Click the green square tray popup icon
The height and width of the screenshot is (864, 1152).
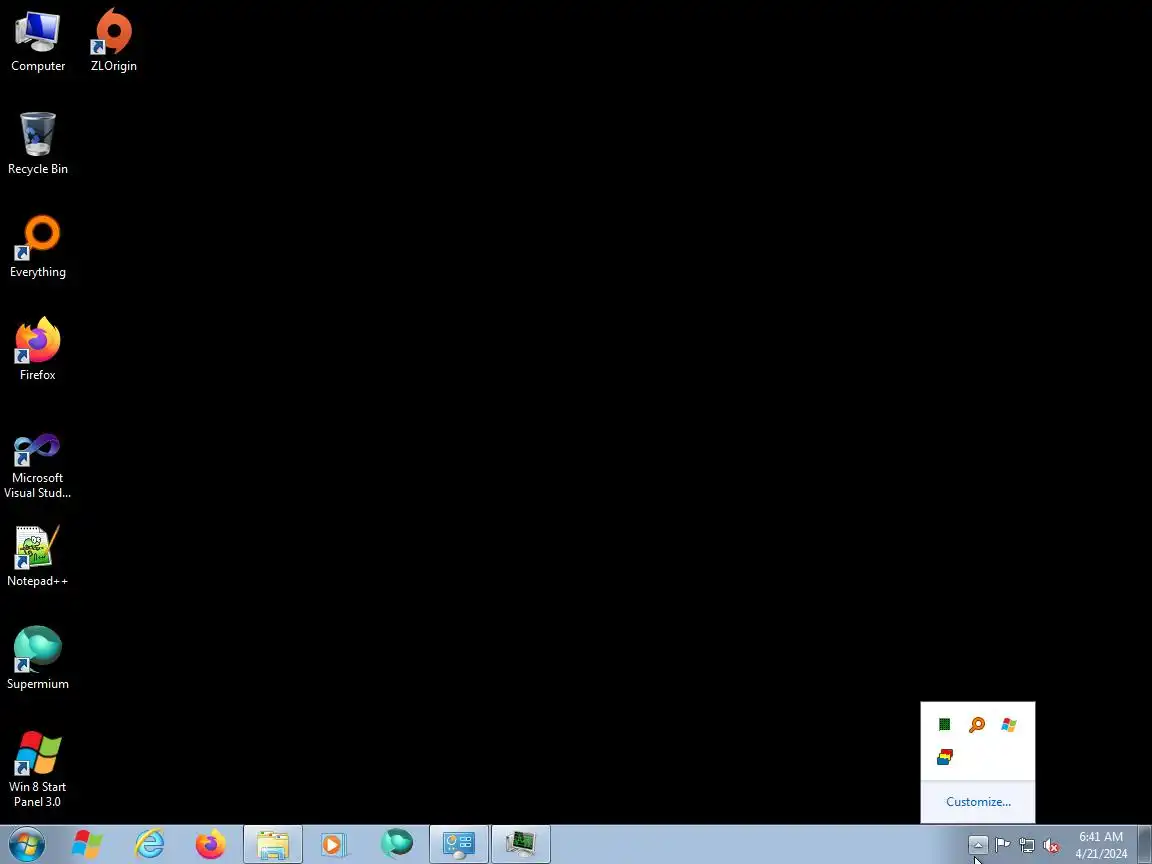(x=945, y=725)
